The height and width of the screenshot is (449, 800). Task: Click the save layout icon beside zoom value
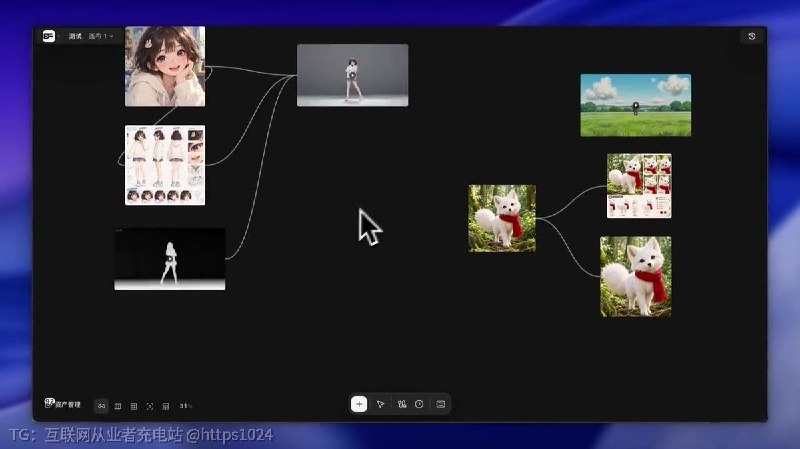[166, 406]
